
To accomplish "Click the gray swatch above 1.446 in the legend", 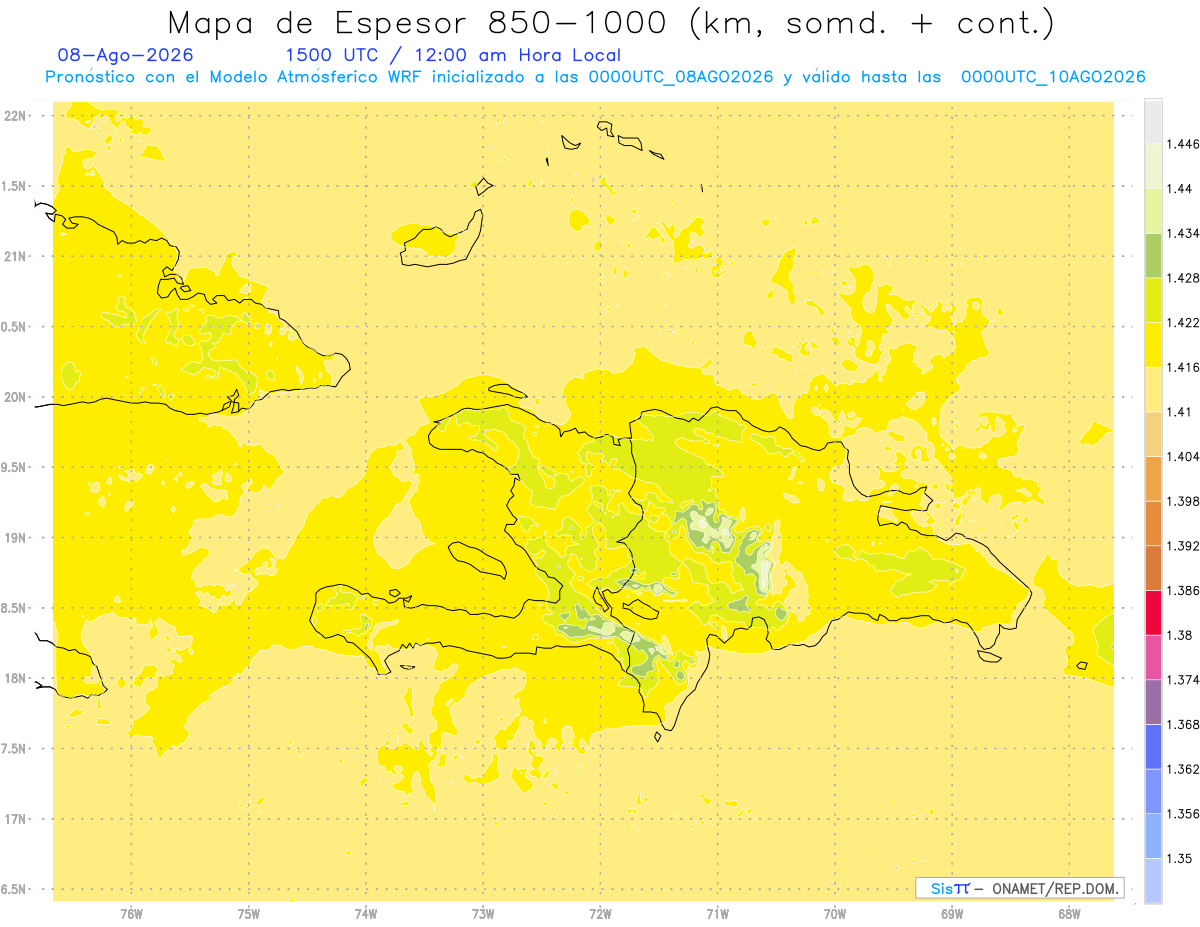I will (x=1153, y=121).
